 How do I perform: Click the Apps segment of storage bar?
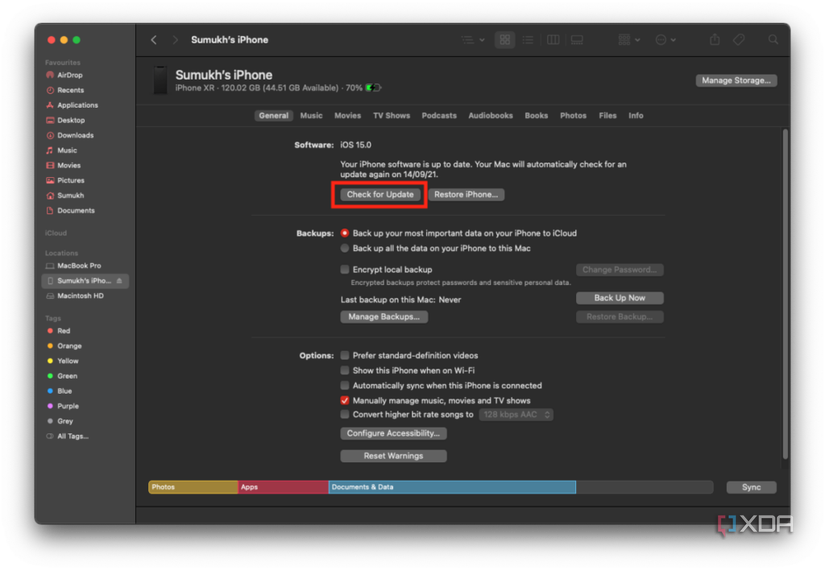[283, 487]
